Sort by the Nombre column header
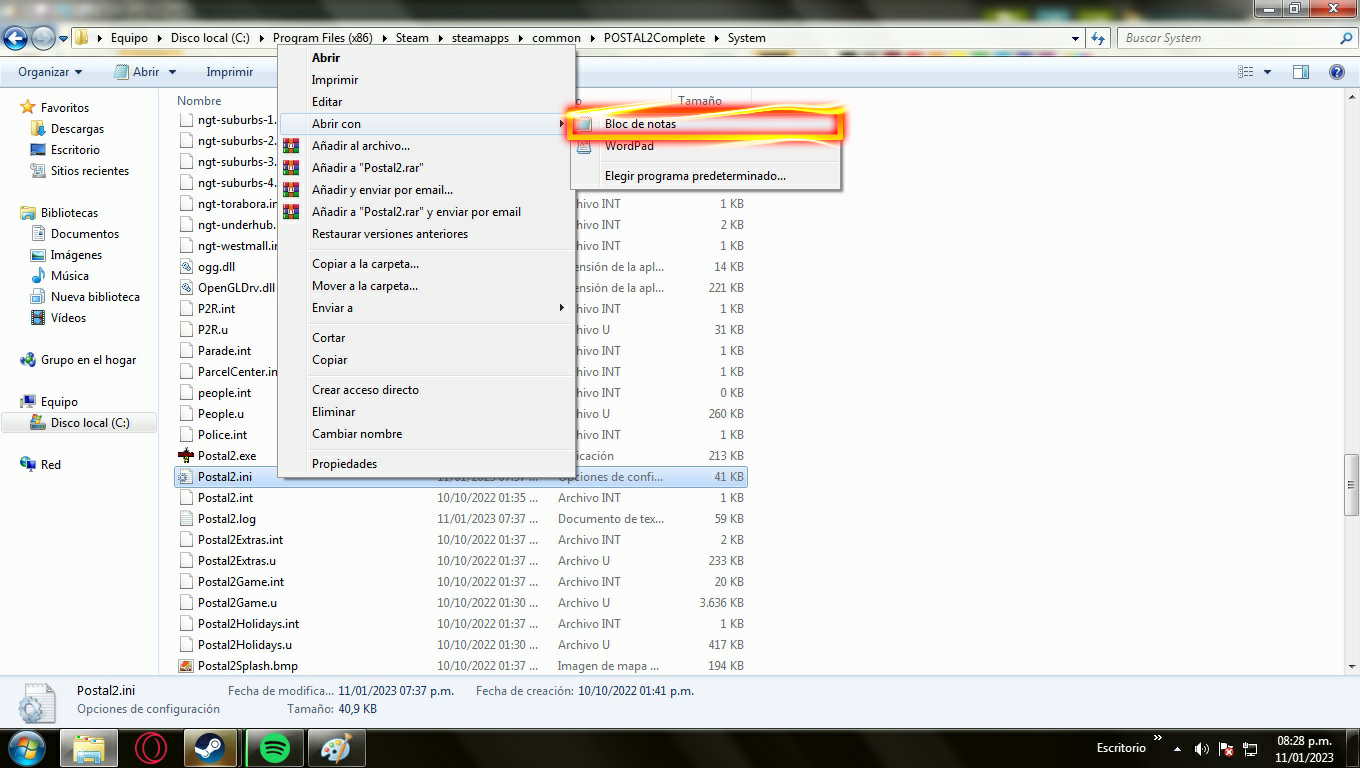1360x768 pixels. tap(199, 100)
